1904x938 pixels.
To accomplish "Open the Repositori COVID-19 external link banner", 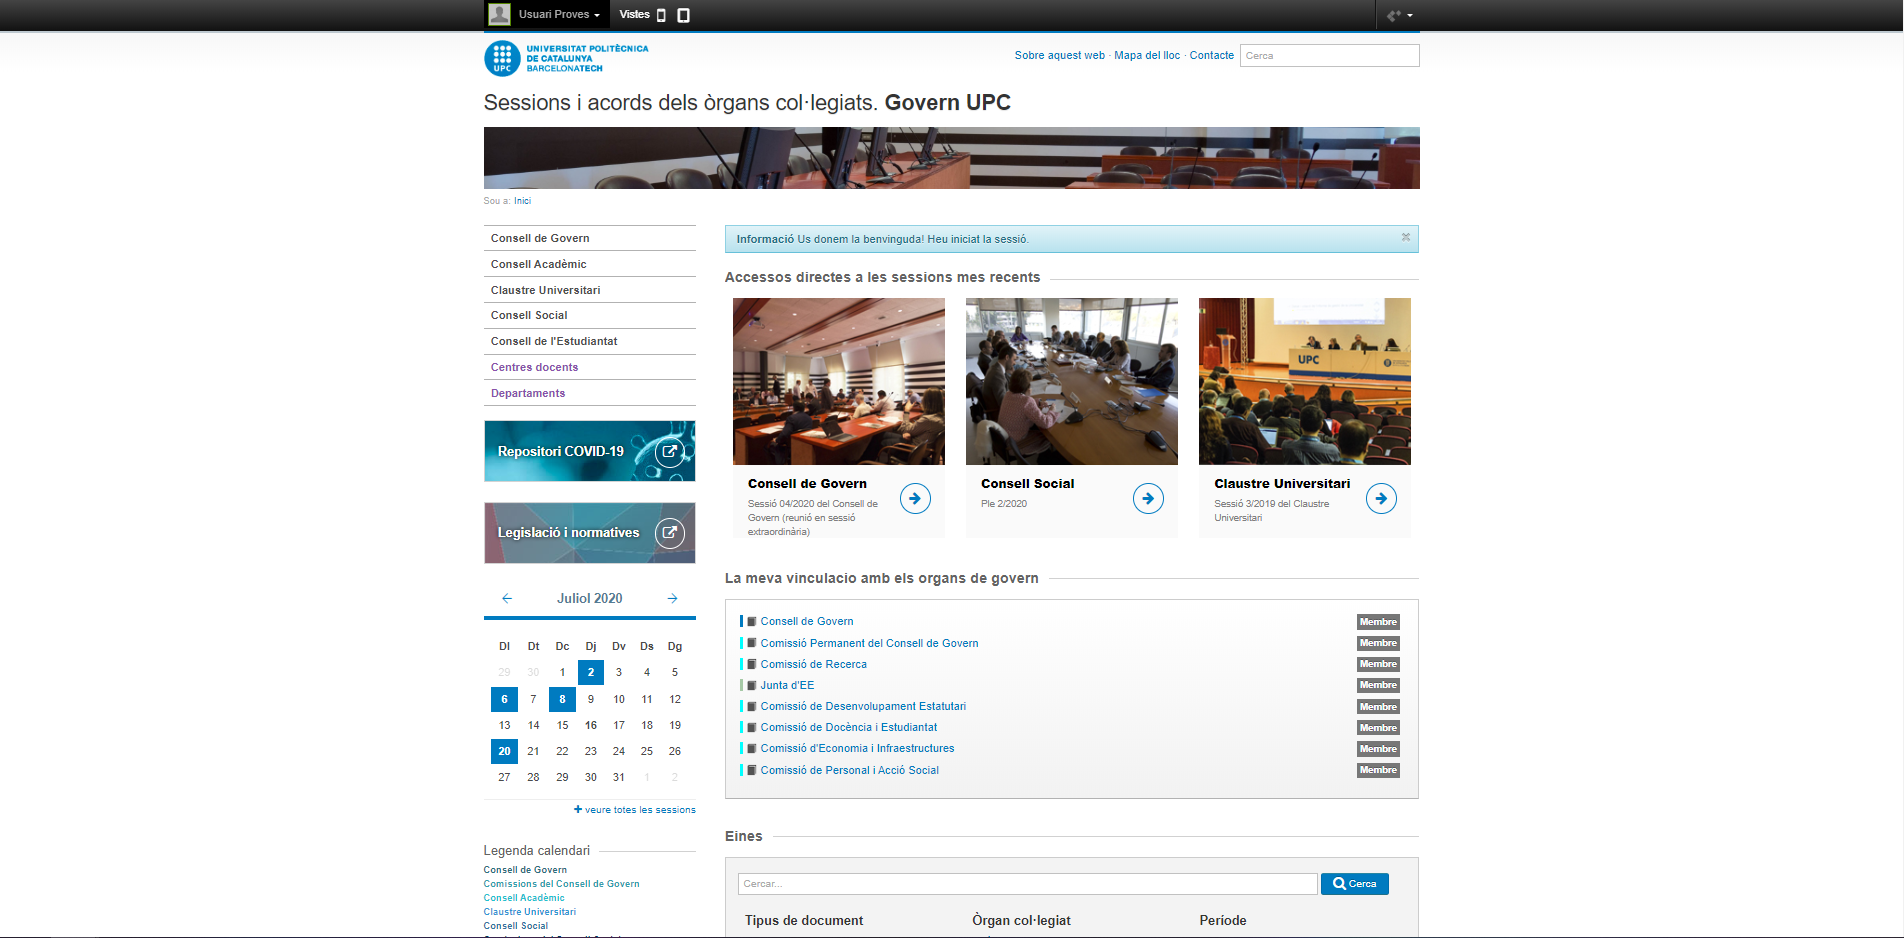I will [589, 451].
